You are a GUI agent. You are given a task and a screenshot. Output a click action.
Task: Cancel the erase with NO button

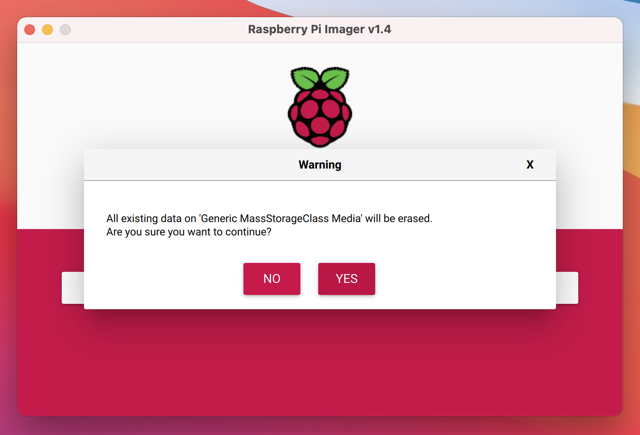272,279
